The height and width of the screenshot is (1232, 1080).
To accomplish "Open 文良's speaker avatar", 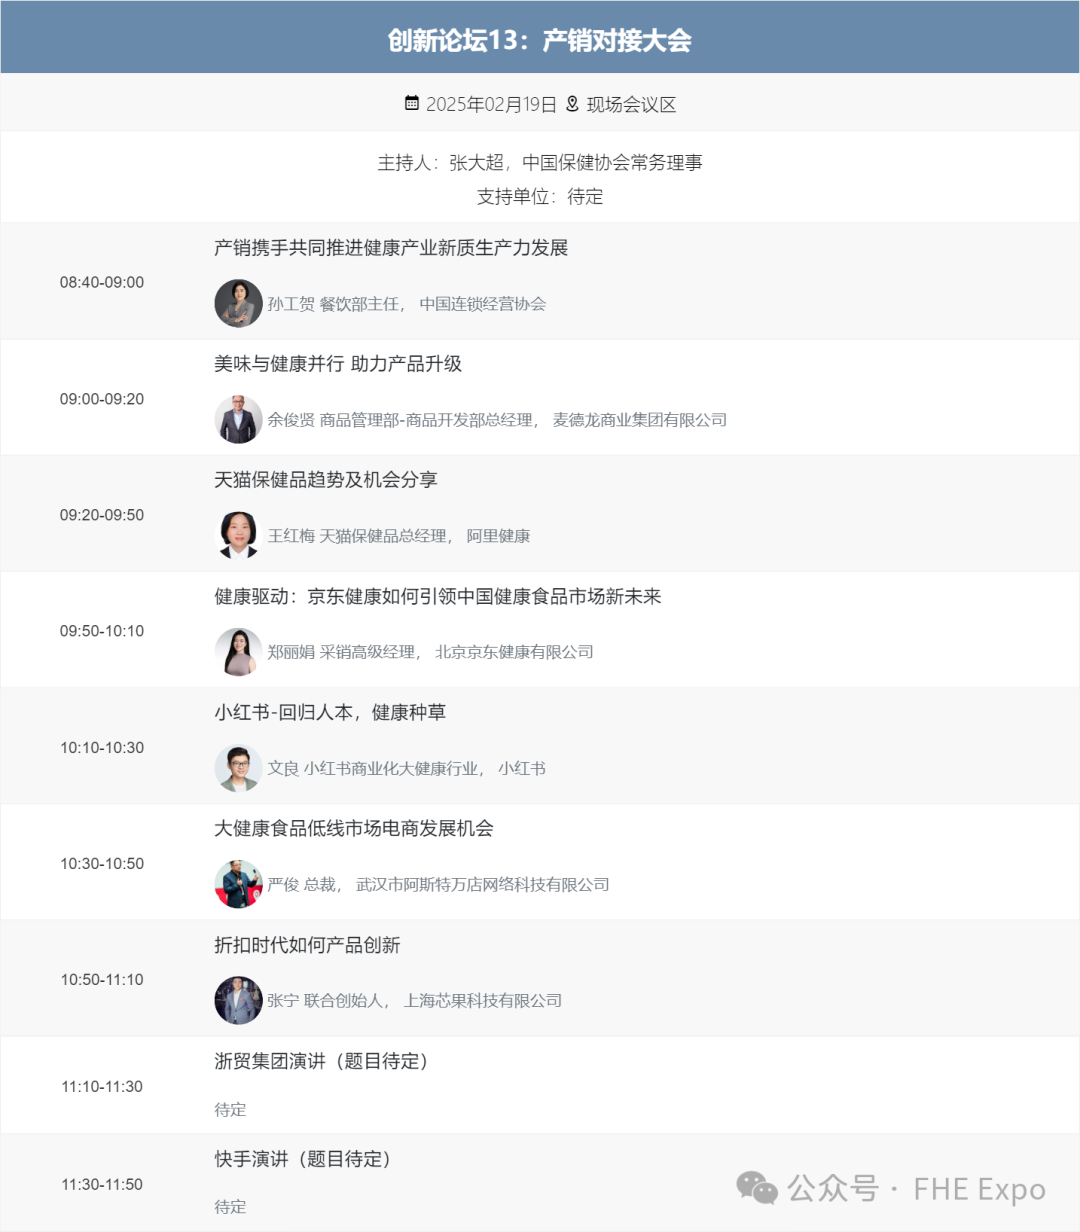I will 238,768.
